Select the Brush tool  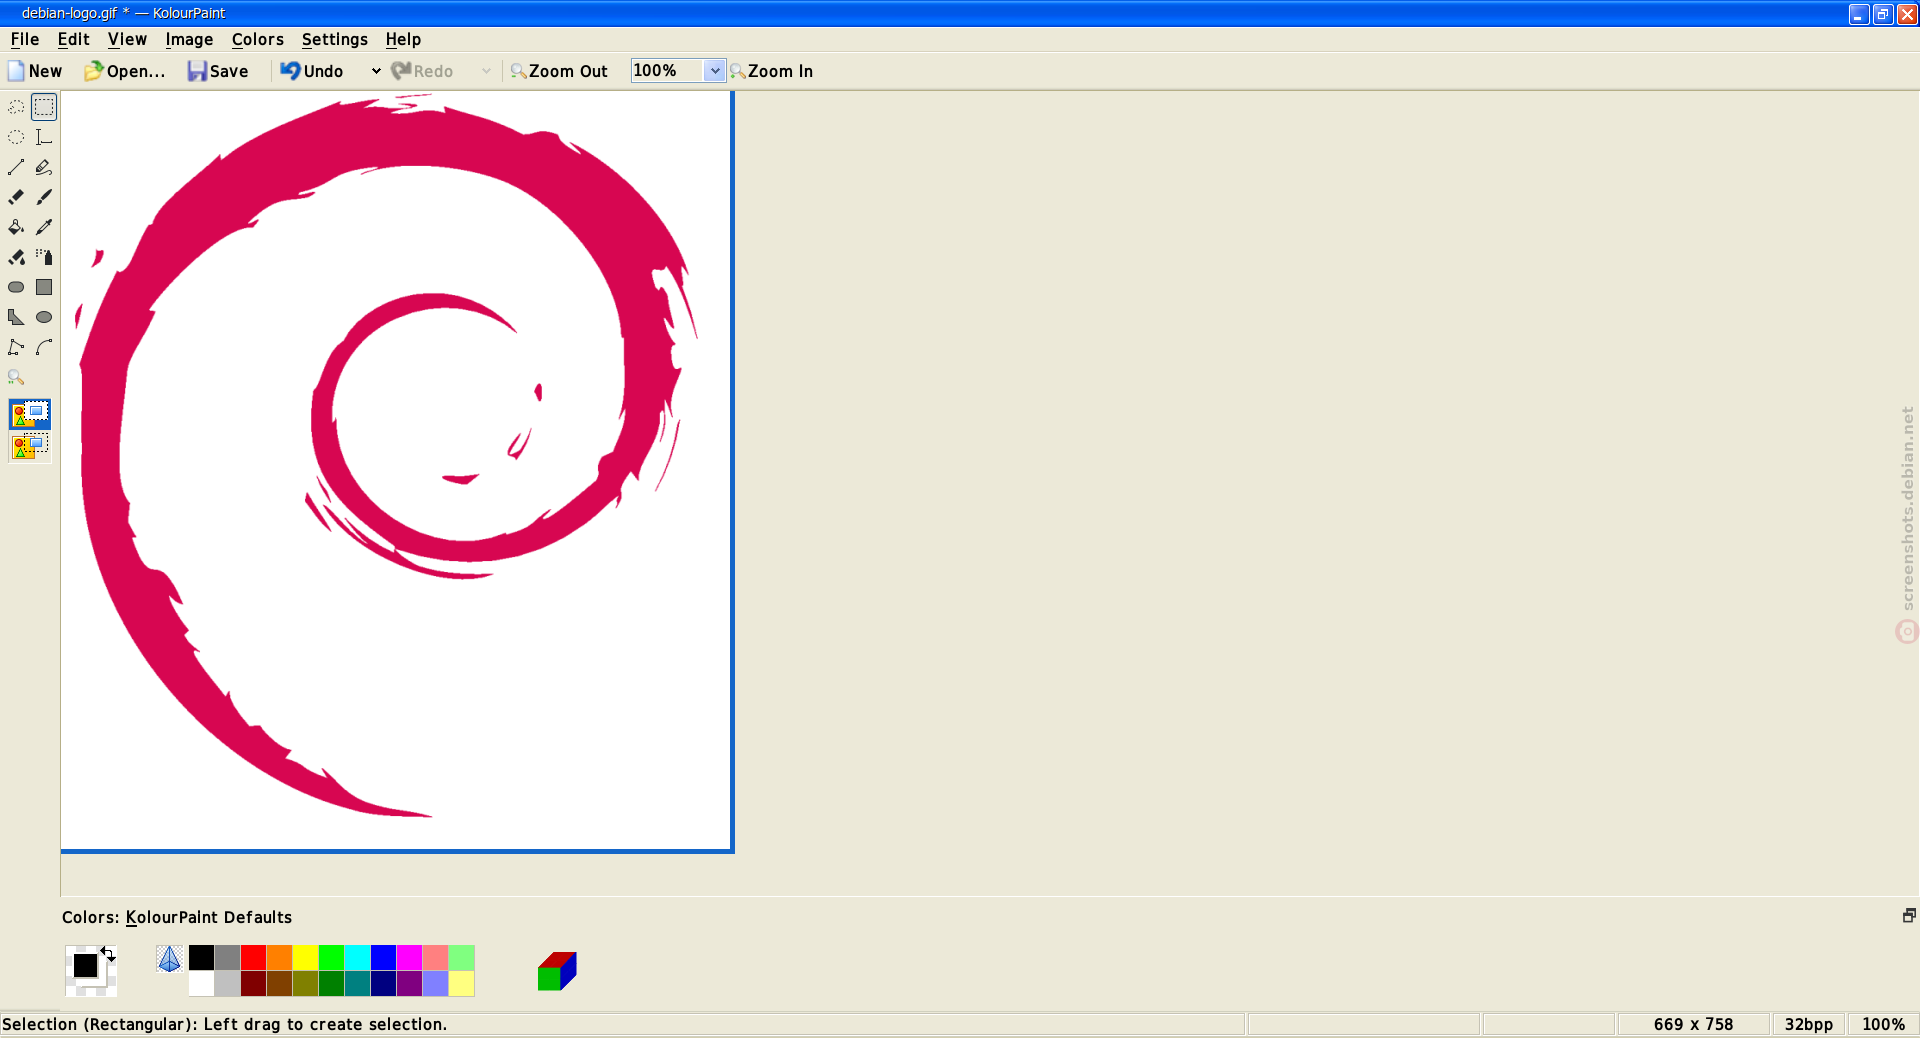[x=44, y=197]
